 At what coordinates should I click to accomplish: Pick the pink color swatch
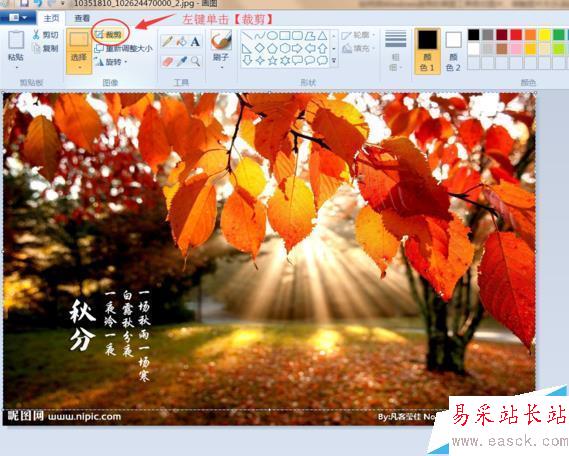(516, 49)
